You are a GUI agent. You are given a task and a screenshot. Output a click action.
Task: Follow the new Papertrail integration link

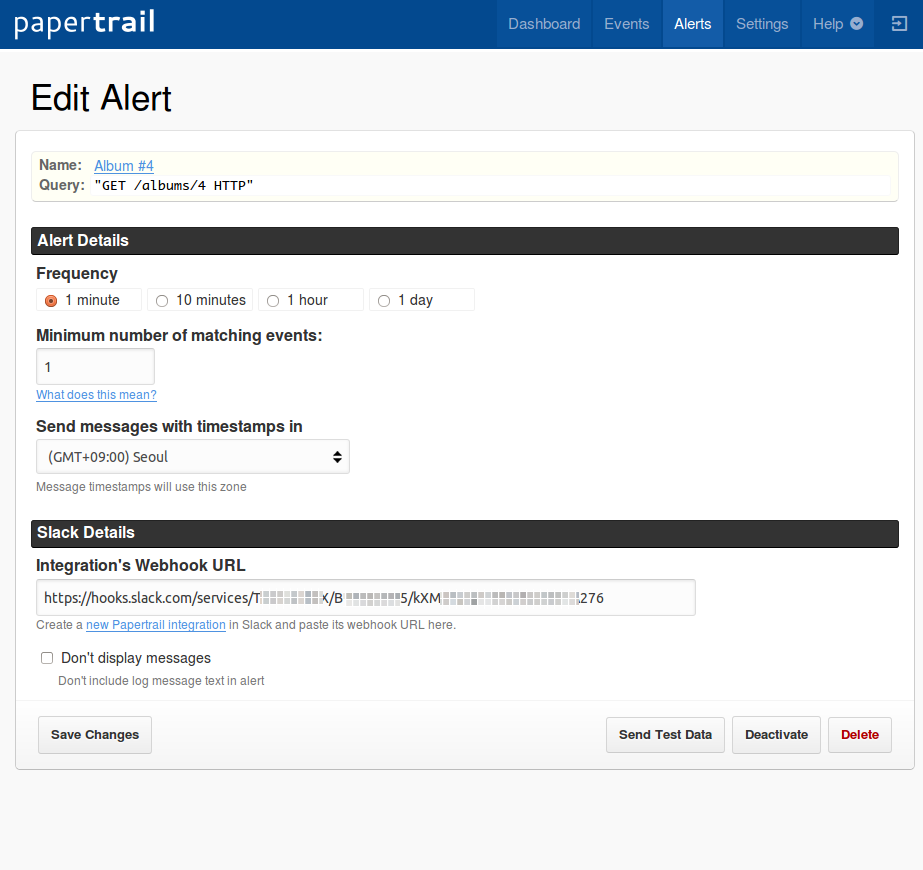pyautogui.click(x=155, y=625)
